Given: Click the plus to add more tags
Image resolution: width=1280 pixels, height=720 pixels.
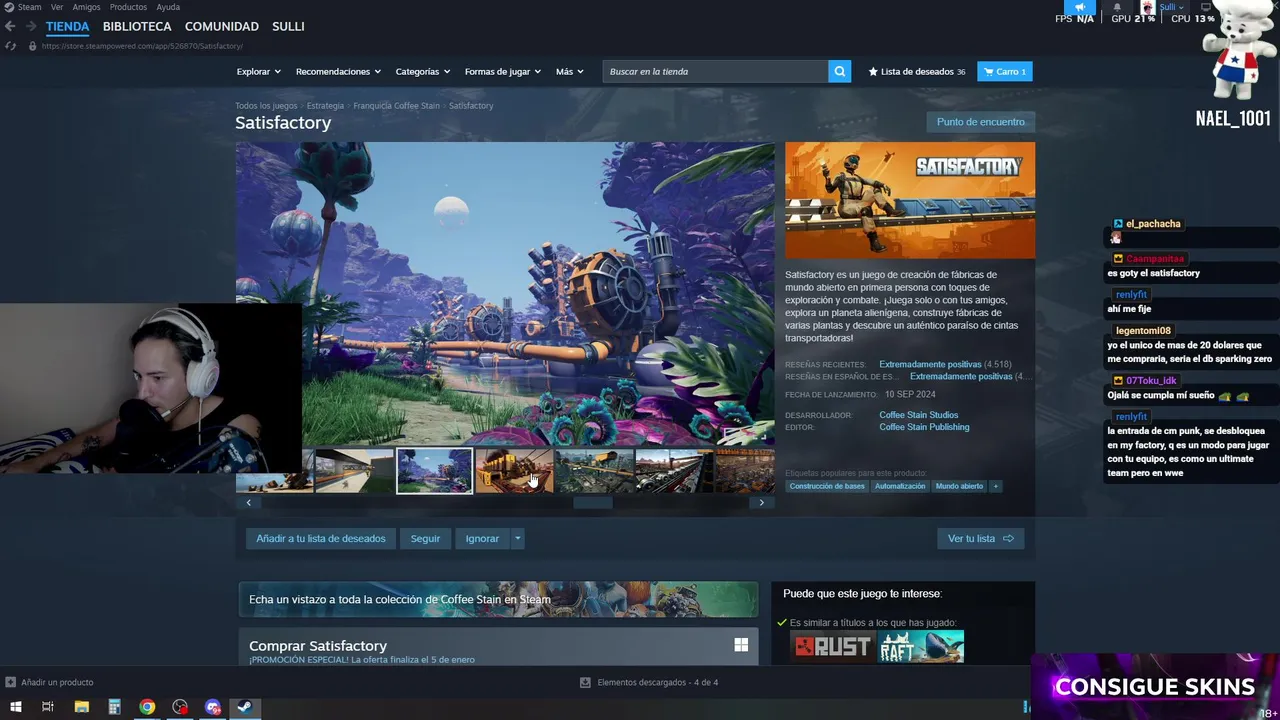Looking at the screenshot, I should [x=995, y=486].
